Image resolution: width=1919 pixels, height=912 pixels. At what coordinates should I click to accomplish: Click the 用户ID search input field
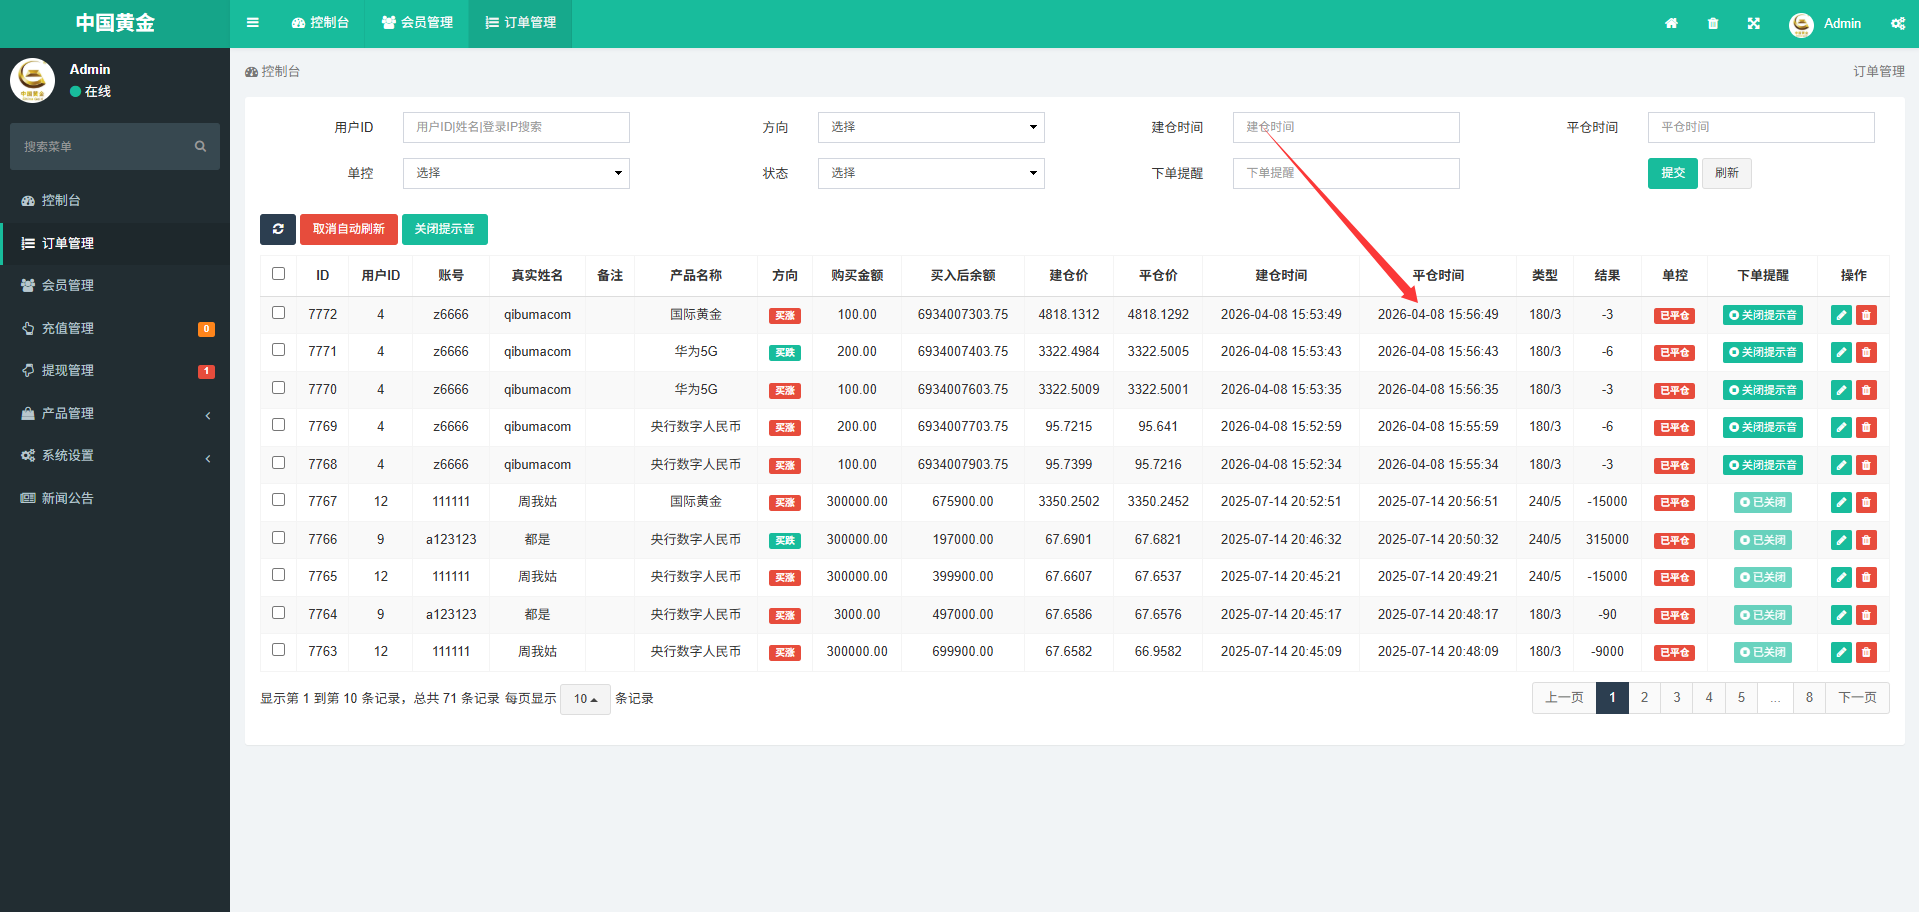[516, 127]
